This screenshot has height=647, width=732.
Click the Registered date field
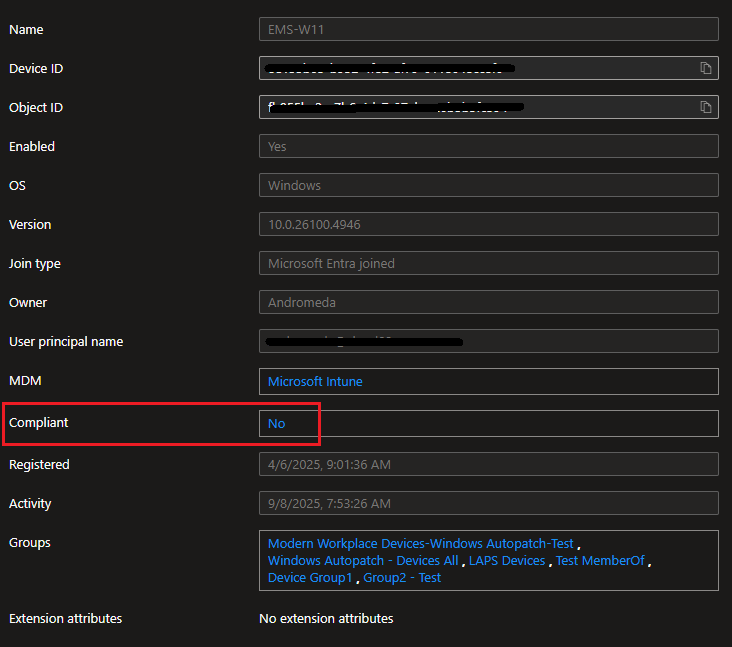(x=488, y=464)
